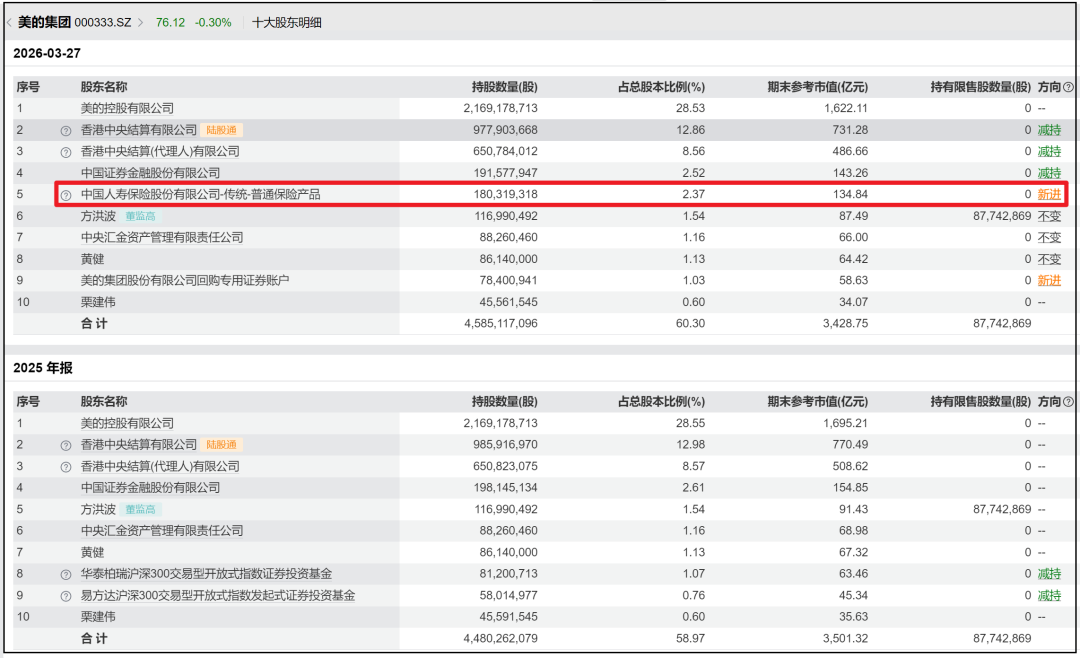Click the help icon beside 香港中央结算(代理人)有限公司 in 2026-03-27 table
Image resolution: width=1080 pixels, height=658 pixels.
coord(65,152)
